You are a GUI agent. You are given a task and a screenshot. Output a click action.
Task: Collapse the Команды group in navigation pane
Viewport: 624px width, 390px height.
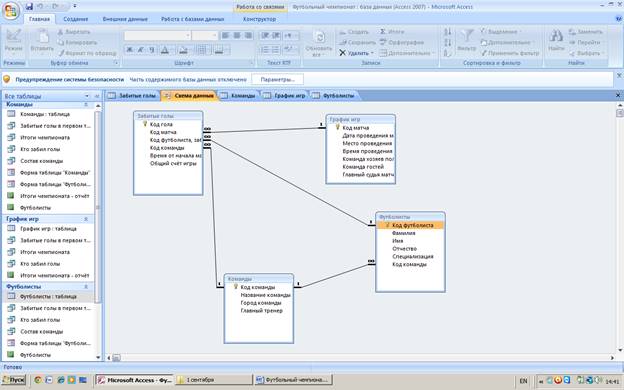[x=86, y=104]
